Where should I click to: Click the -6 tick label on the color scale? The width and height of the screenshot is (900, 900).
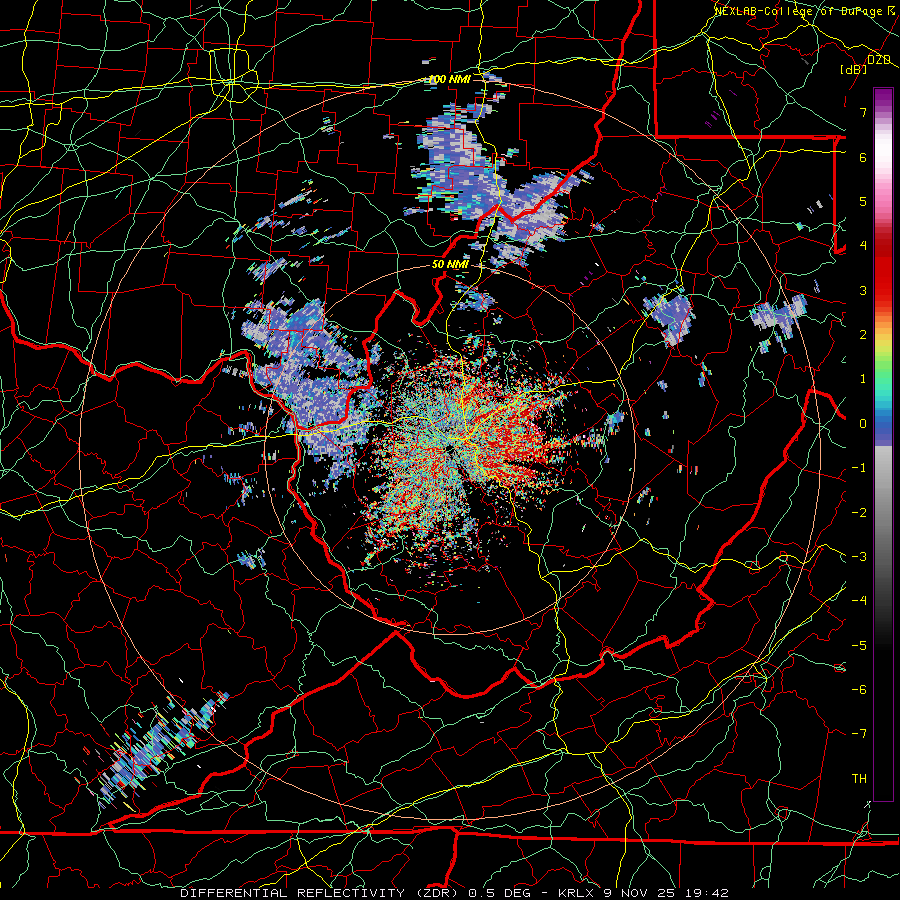[859, 690]
